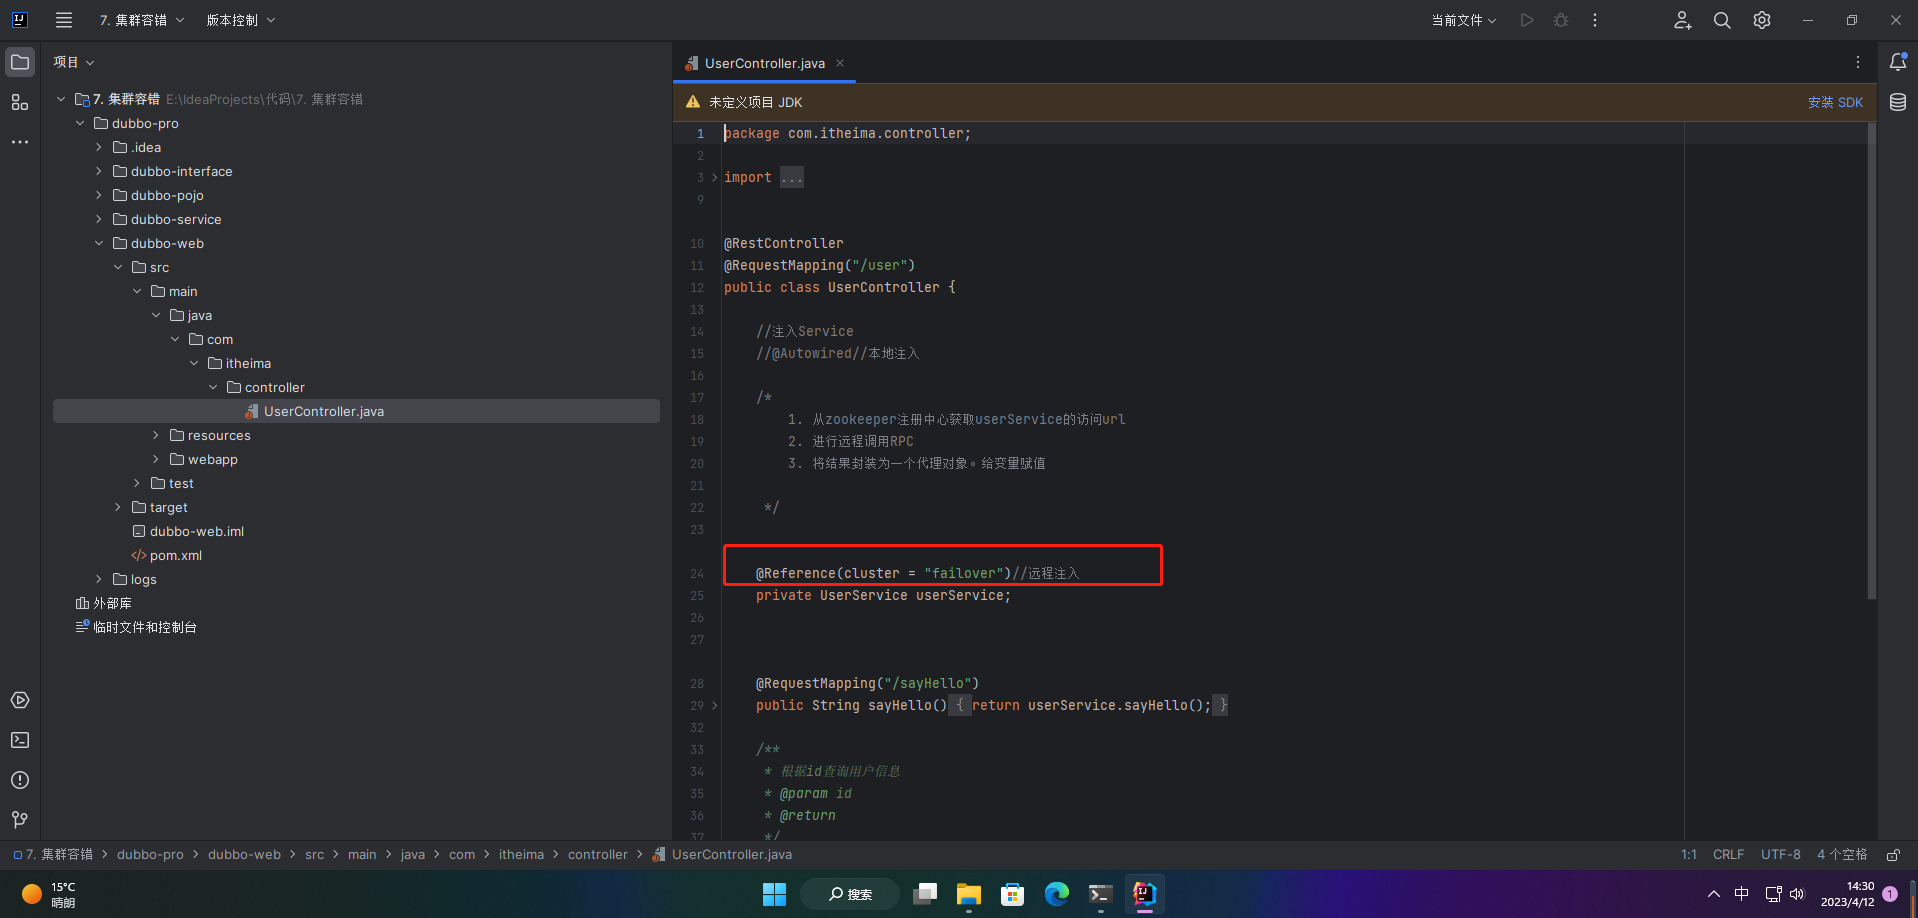
Task: Open Search Everywhere magnifier
Action: [x=1722, y=20]
